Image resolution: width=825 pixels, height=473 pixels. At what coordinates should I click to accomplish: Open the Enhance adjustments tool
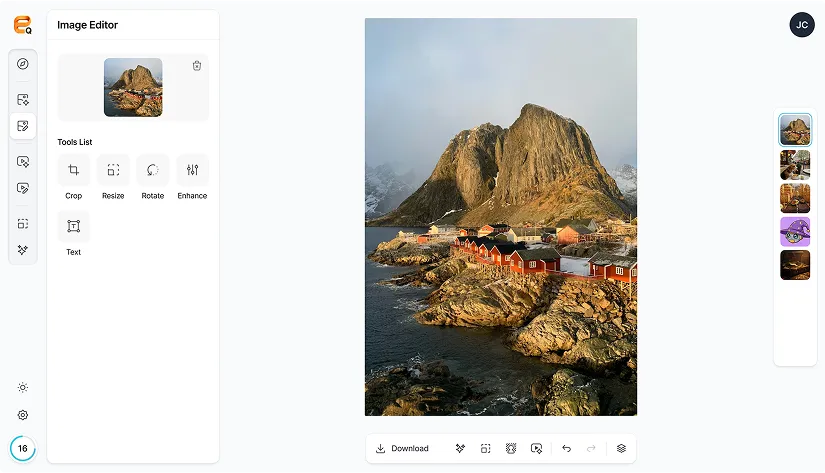192,171
